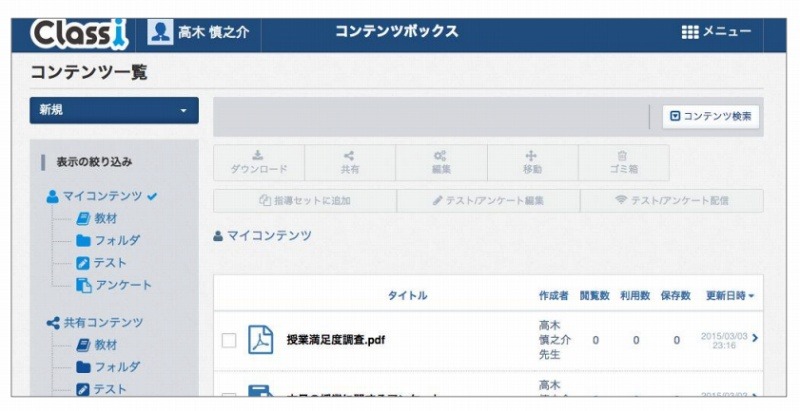Tick the checkbox for 授業満足度調査.pdf
800x411 pixels.
(229, 340)
